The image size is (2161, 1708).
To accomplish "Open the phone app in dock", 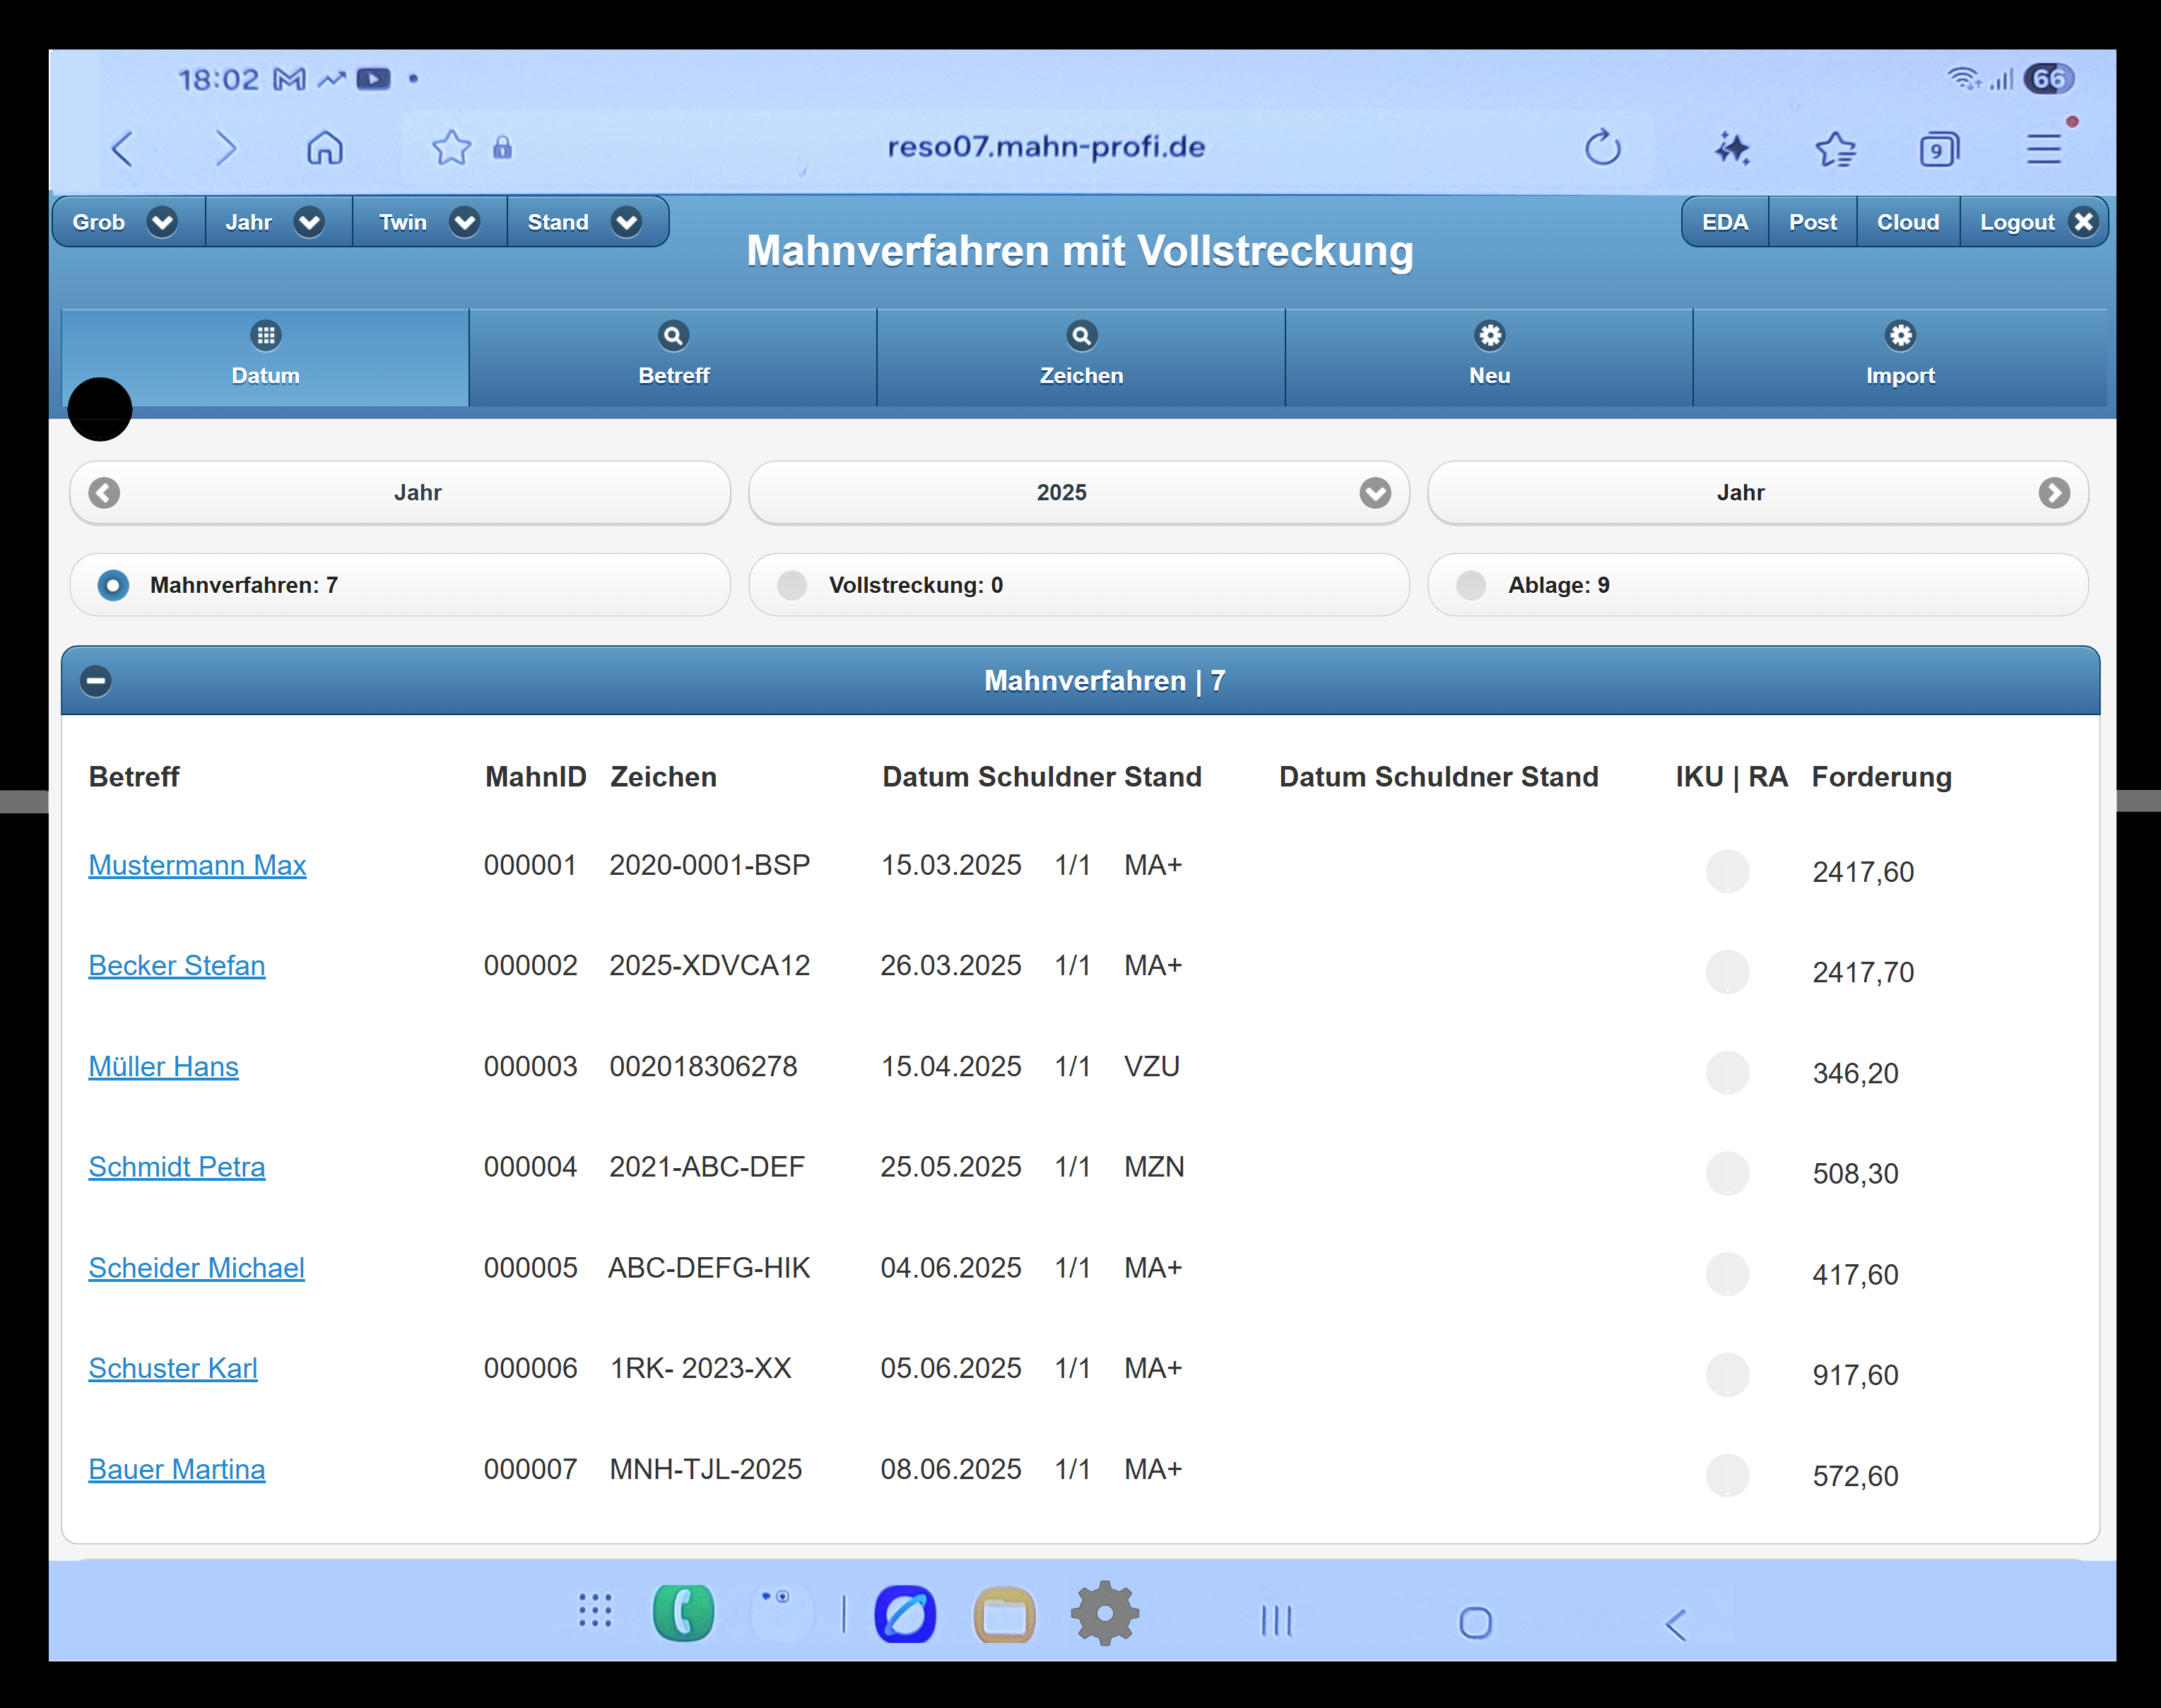I will pyautogui.click(x=683, y=1613).
